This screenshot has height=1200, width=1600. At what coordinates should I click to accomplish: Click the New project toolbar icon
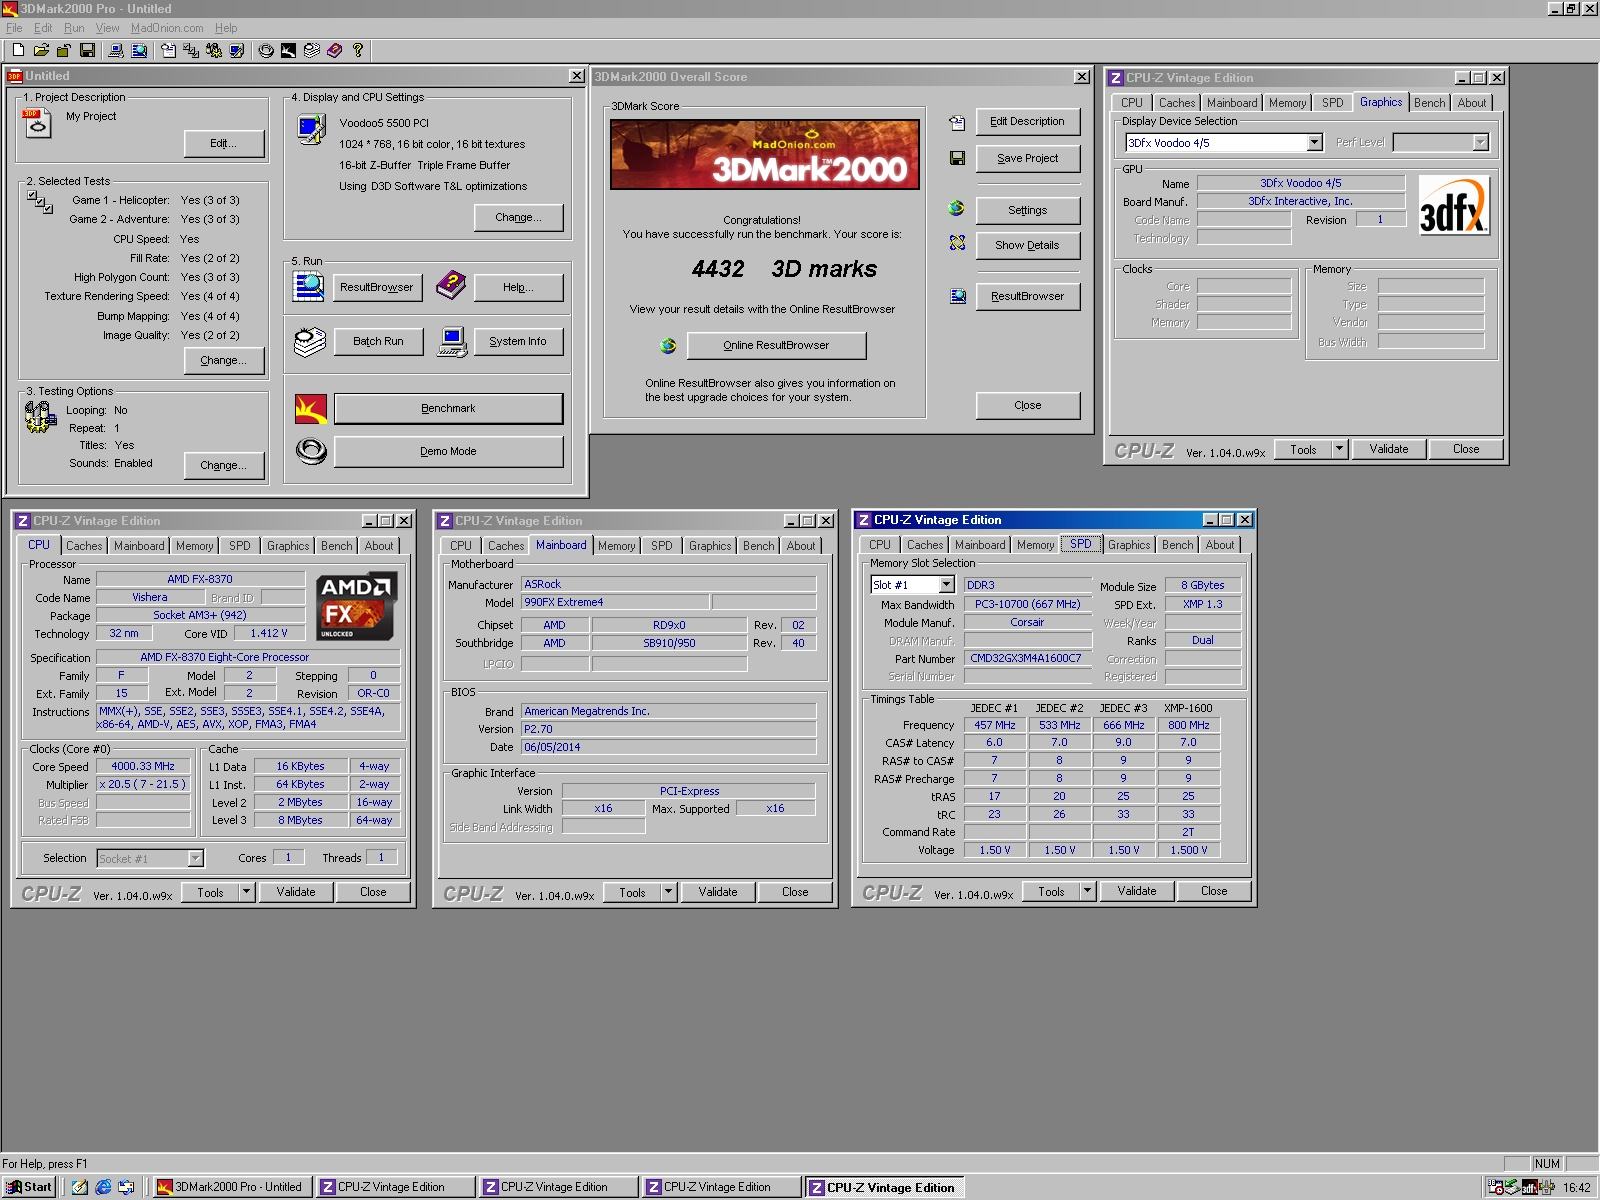(18, 50)
